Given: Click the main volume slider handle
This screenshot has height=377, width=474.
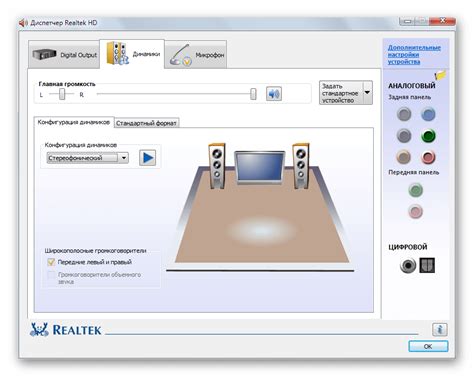Looking at the screenshot, I should pyautogui.click(x=253, y=94).
